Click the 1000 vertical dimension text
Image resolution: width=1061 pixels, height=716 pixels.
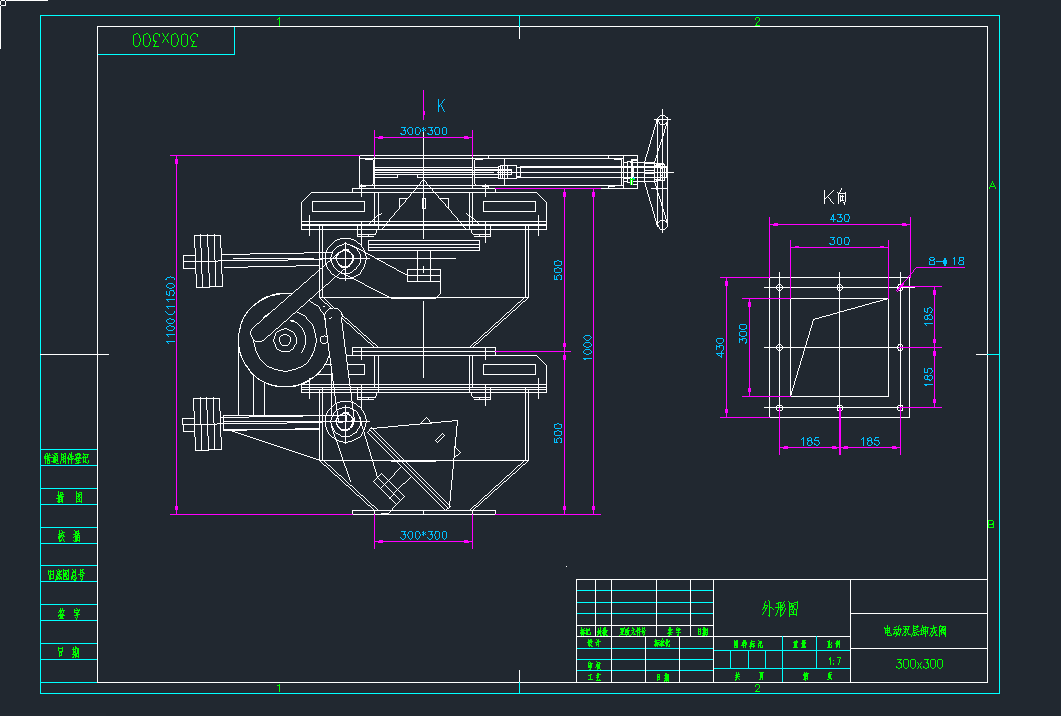[588, 348]
